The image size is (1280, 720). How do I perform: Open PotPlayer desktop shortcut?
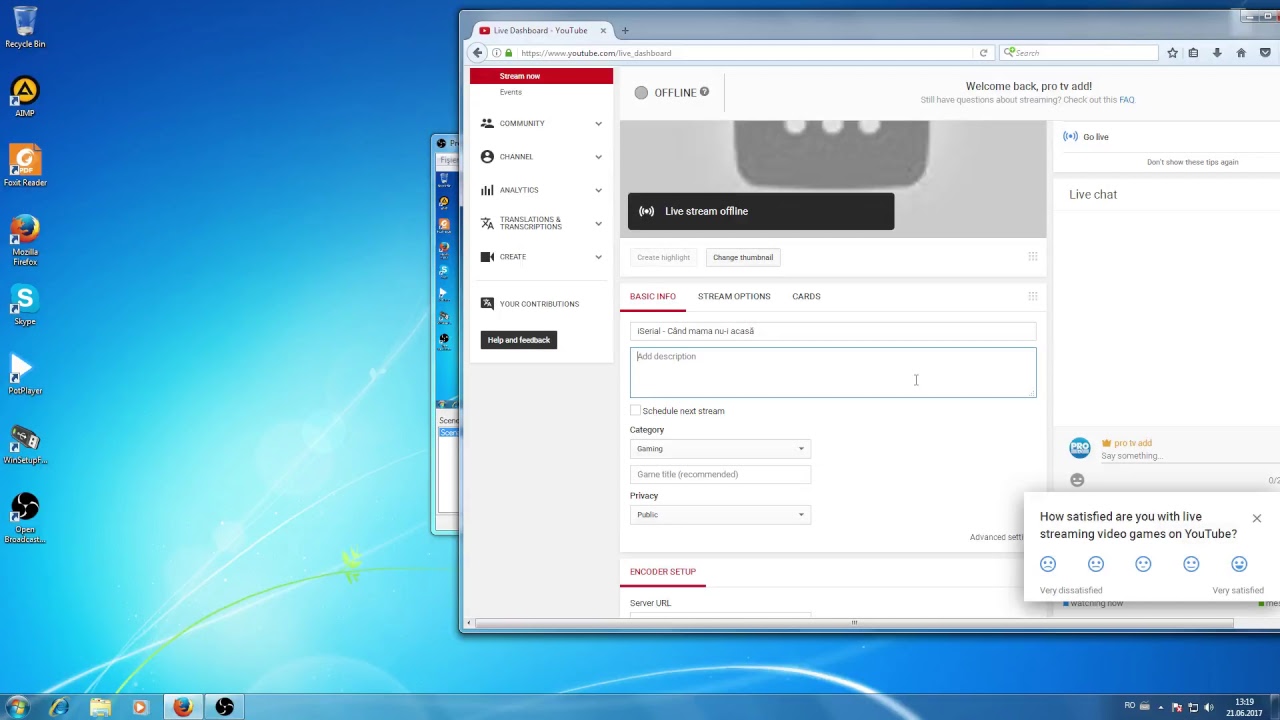click(x=25, y=374)
